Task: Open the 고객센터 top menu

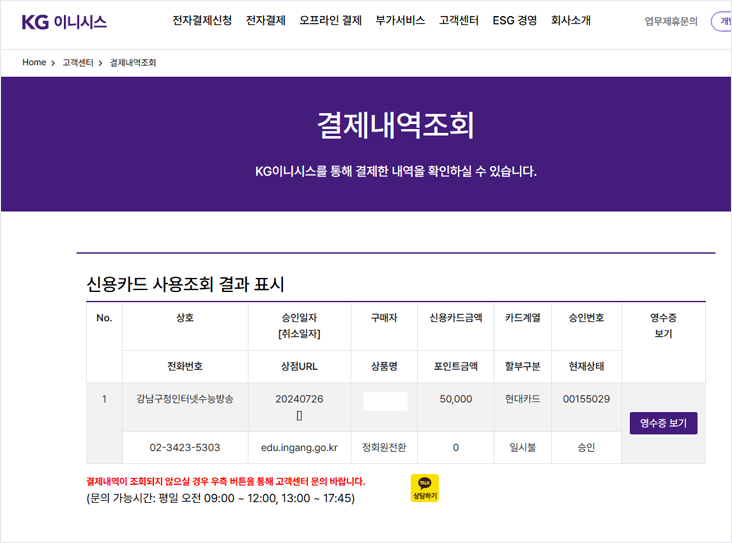Action: 458,21
